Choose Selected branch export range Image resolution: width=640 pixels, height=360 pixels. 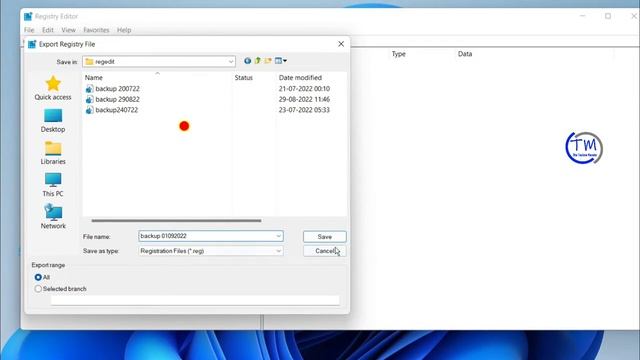coord(38,289)
